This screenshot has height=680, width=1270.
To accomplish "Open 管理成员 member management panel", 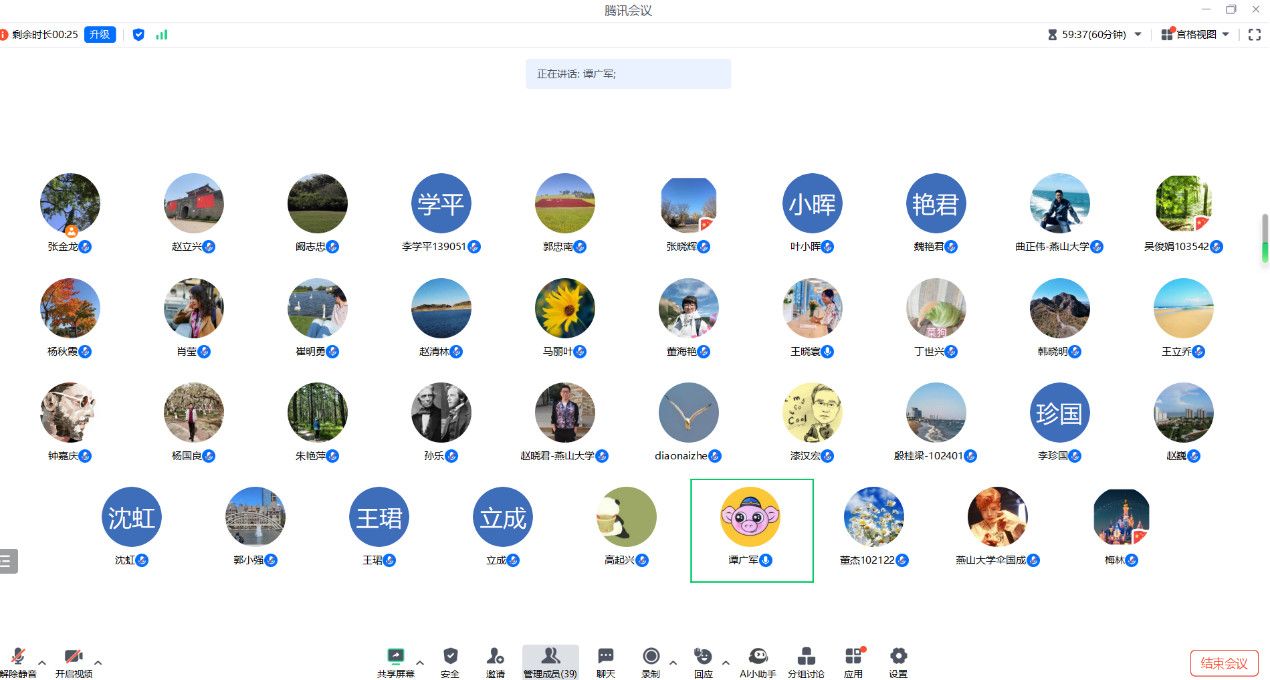I will pyautogui.click(x=550, y=659).
